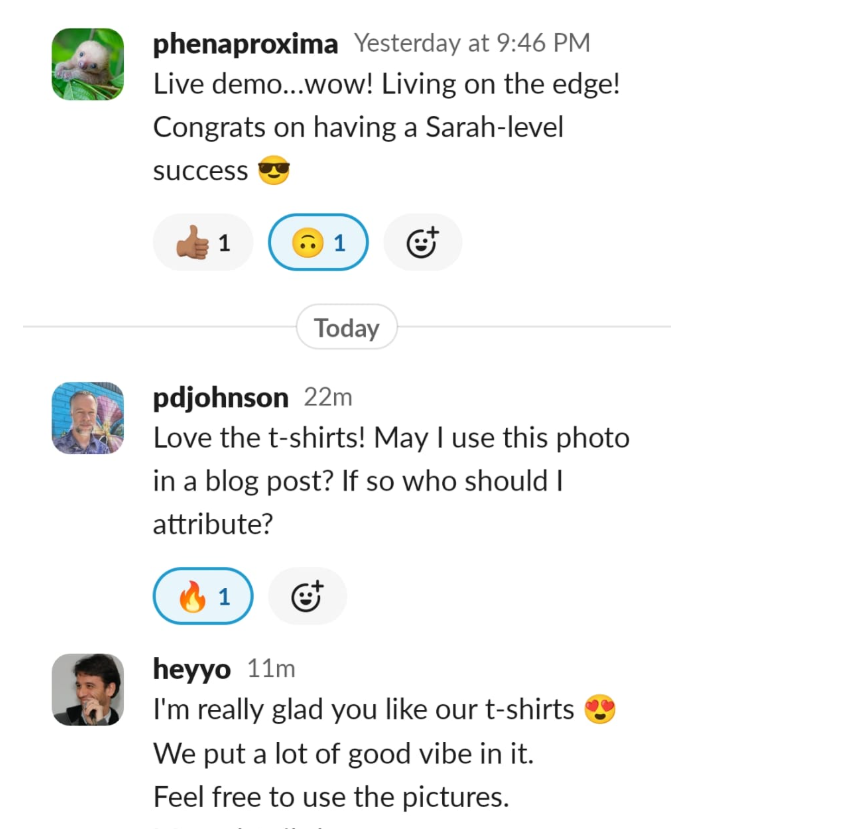Image resolution: width=851 pixels, height=829 pixels.
Task: Toggle the thumbs up reaction on phenaproxima's message
Action: tap(203, 242)
